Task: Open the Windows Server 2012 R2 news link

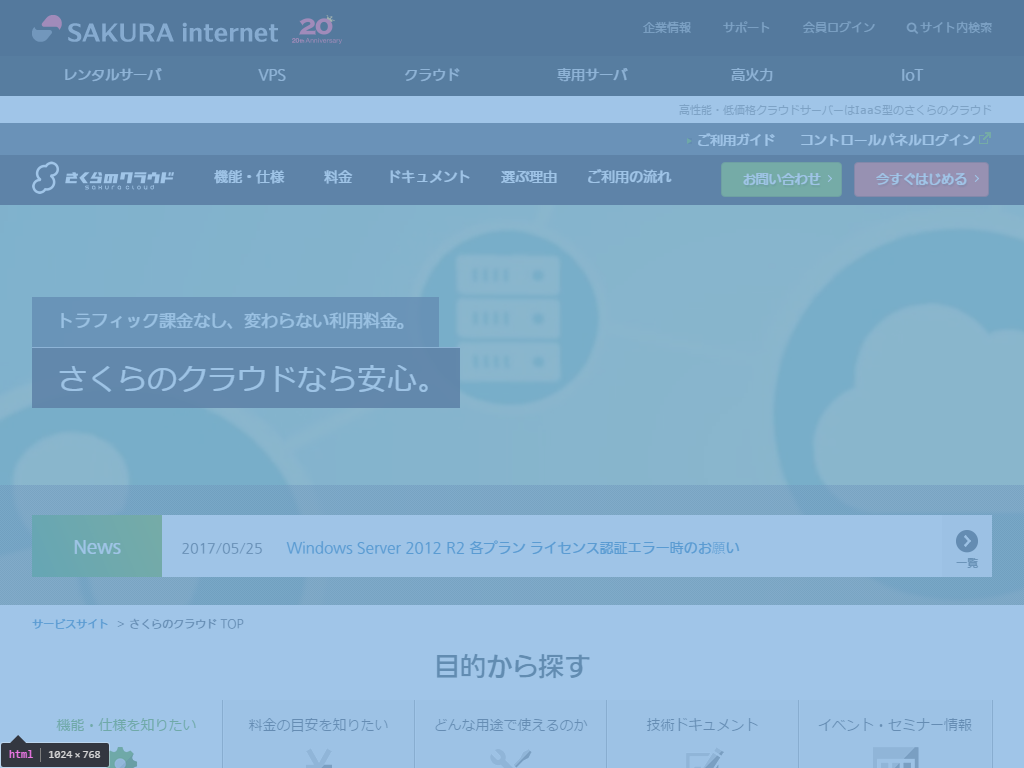Action: point(513,548)
